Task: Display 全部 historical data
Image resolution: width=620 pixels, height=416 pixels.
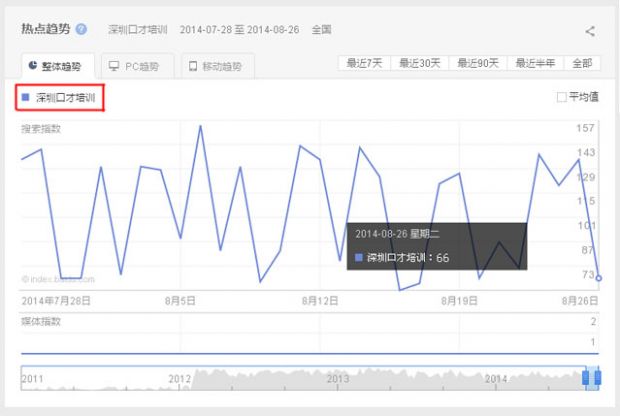Action: point(582,63)
